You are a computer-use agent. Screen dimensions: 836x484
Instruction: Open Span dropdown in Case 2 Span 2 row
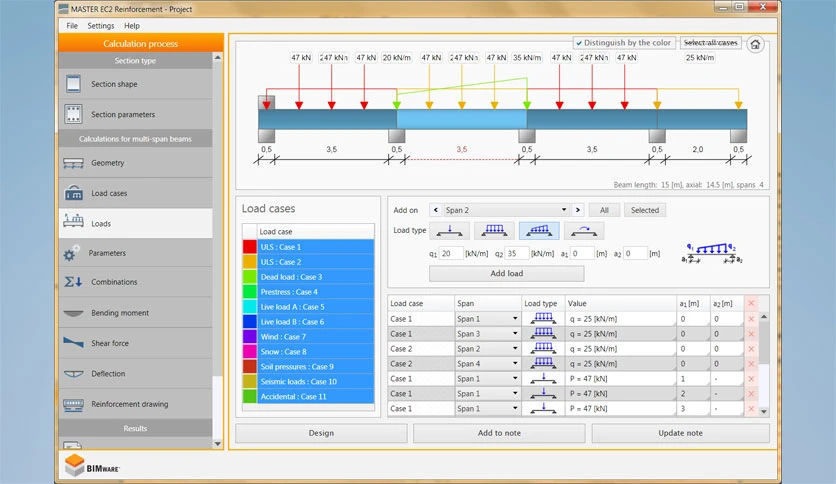515,349
